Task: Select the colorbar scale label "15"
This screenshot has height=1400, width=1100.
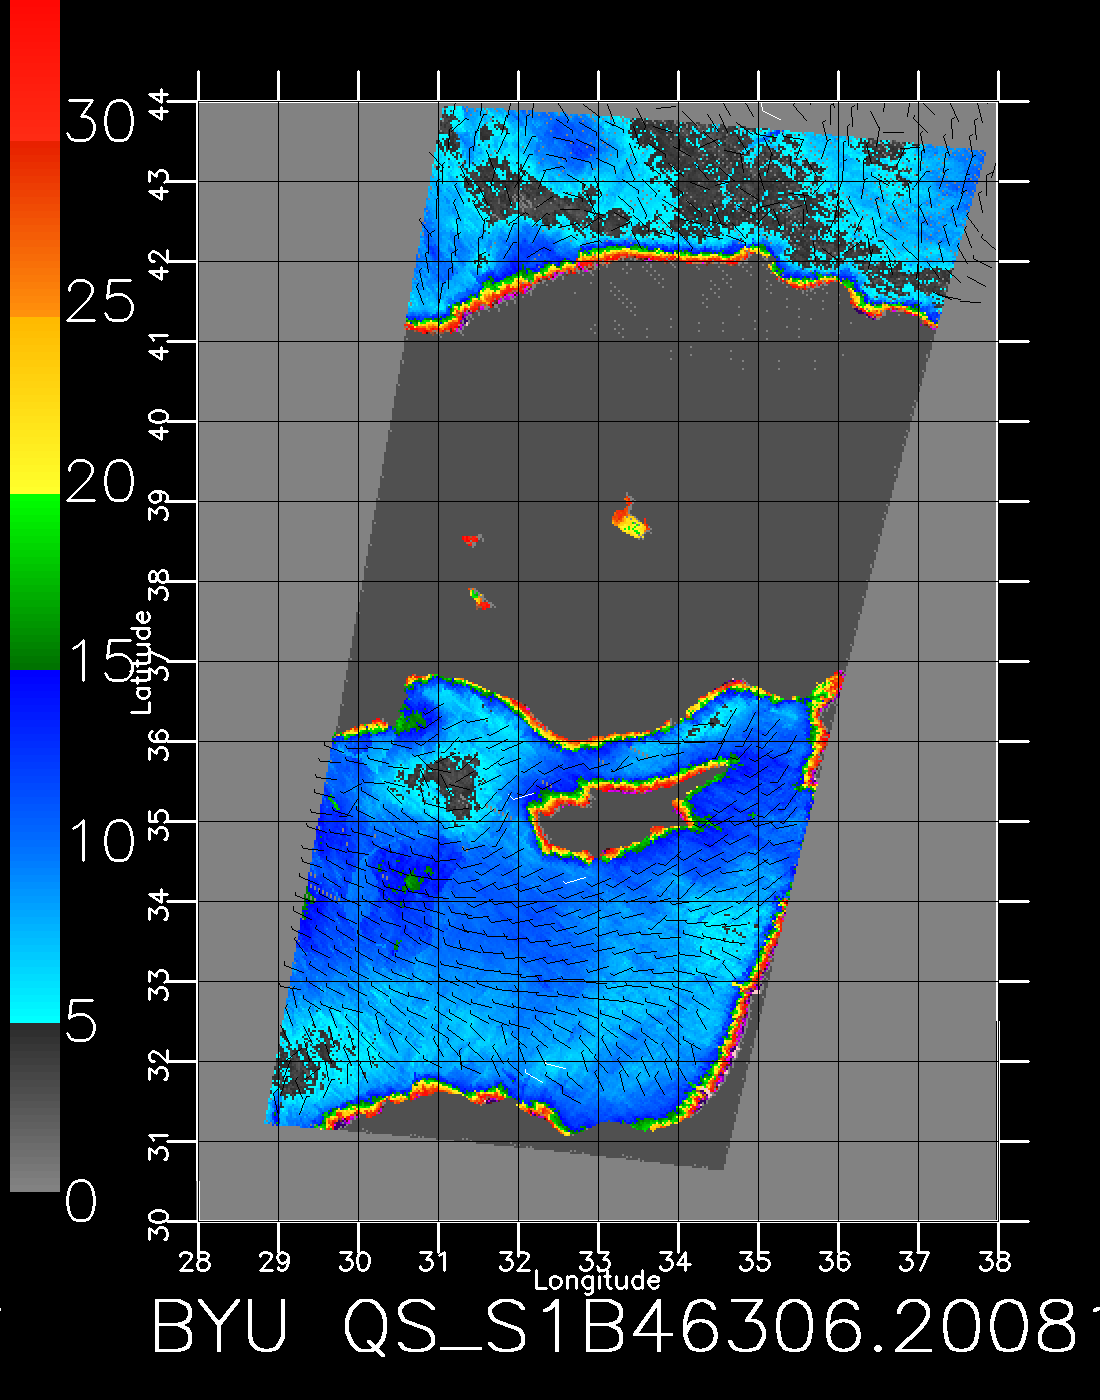Action: (x=100, y=659)
